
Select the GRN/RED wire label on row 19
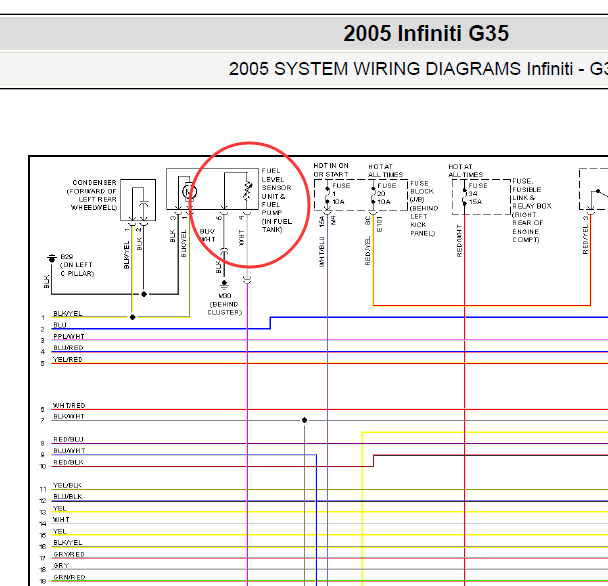pos(69,577)
